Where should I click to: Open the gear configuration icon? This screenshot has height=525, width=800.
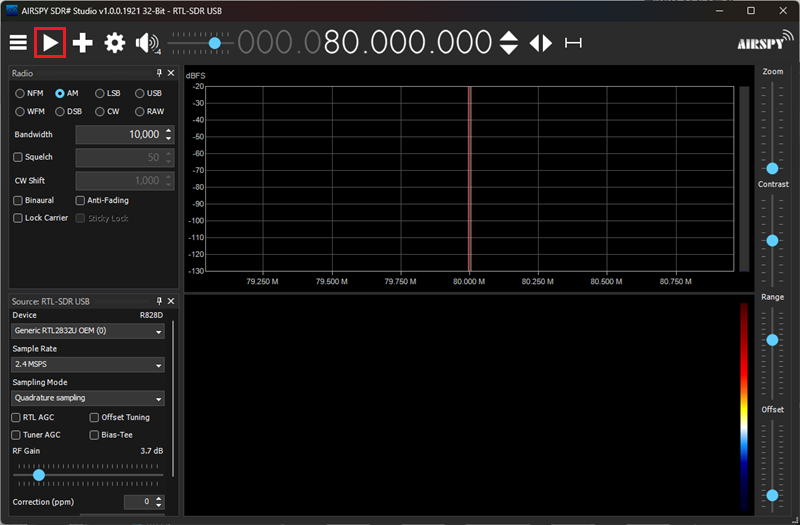115,43
